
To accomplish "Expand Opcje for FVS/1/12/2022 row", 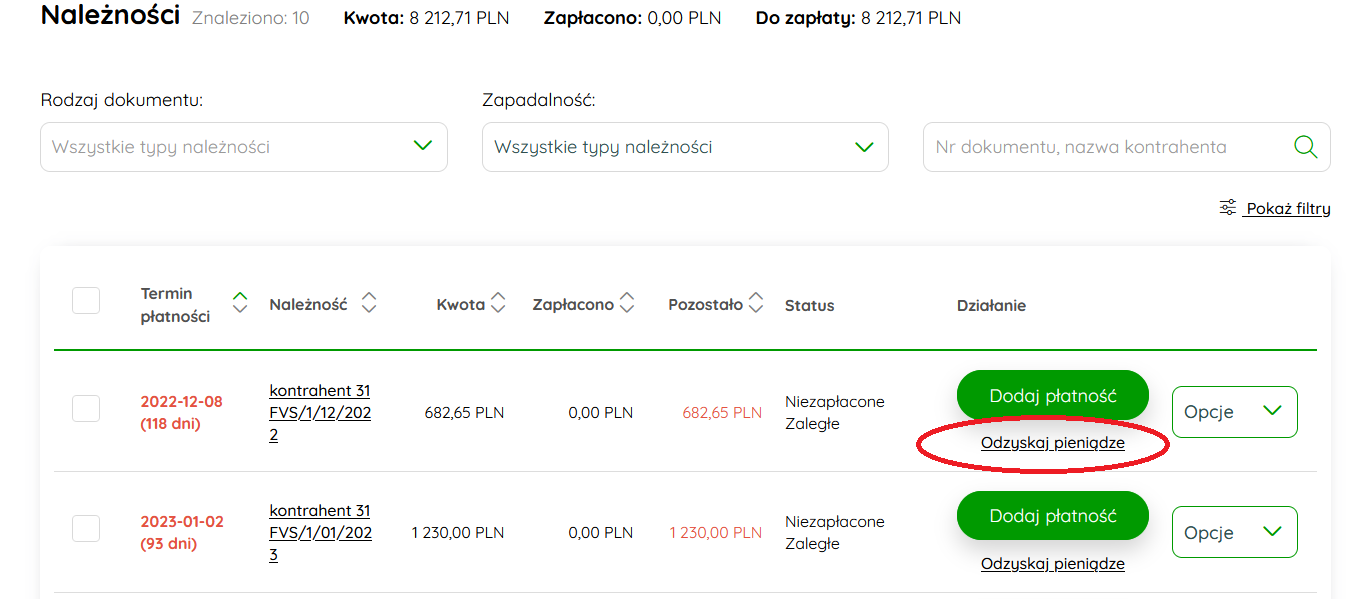I will pyautogui.click(x=1235, y=412).
